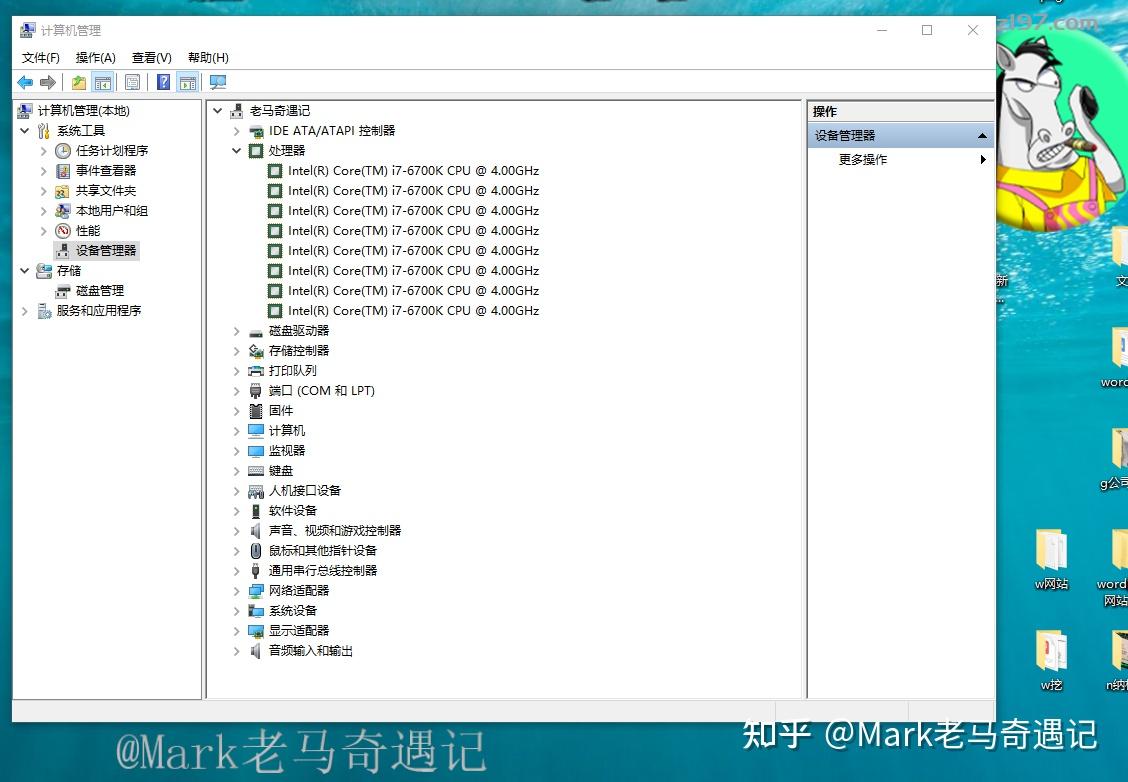Screen dimensions: 1128x782
Task: Expand the 软件设备 category
Action: 236,511
